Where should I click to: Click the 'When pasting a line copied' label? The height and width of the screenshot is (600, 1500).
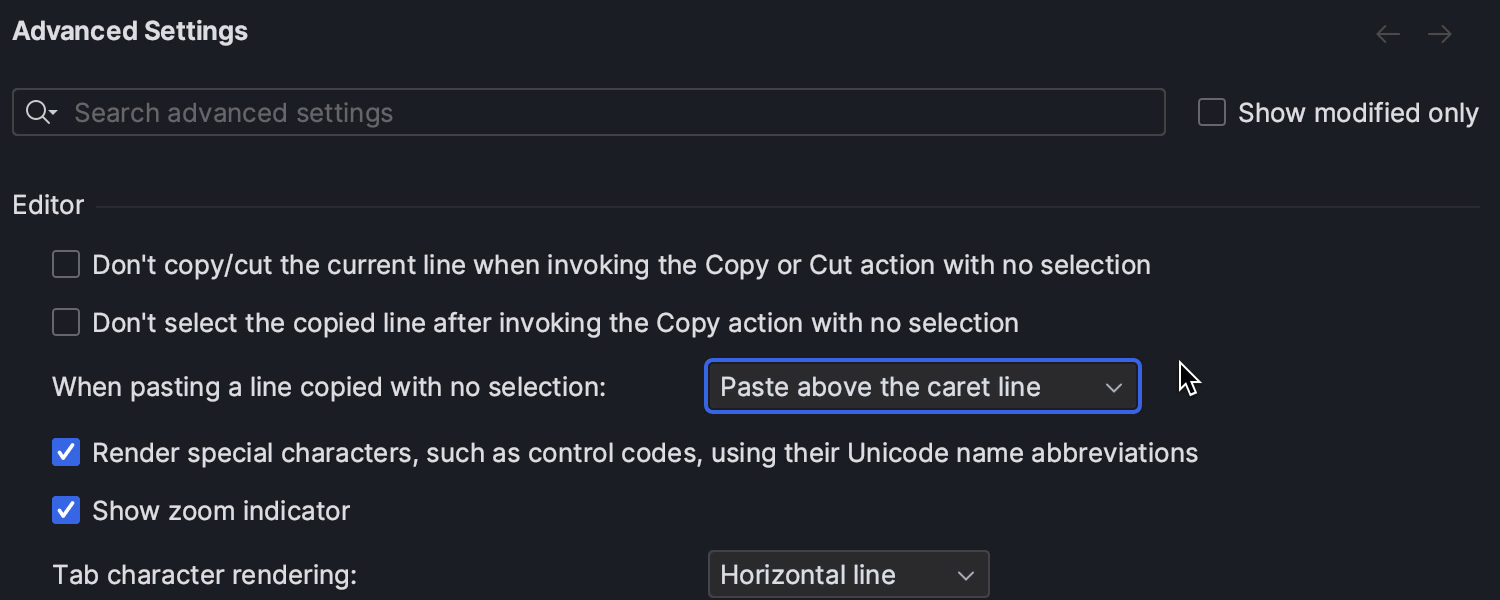click(x=329, y=387)
